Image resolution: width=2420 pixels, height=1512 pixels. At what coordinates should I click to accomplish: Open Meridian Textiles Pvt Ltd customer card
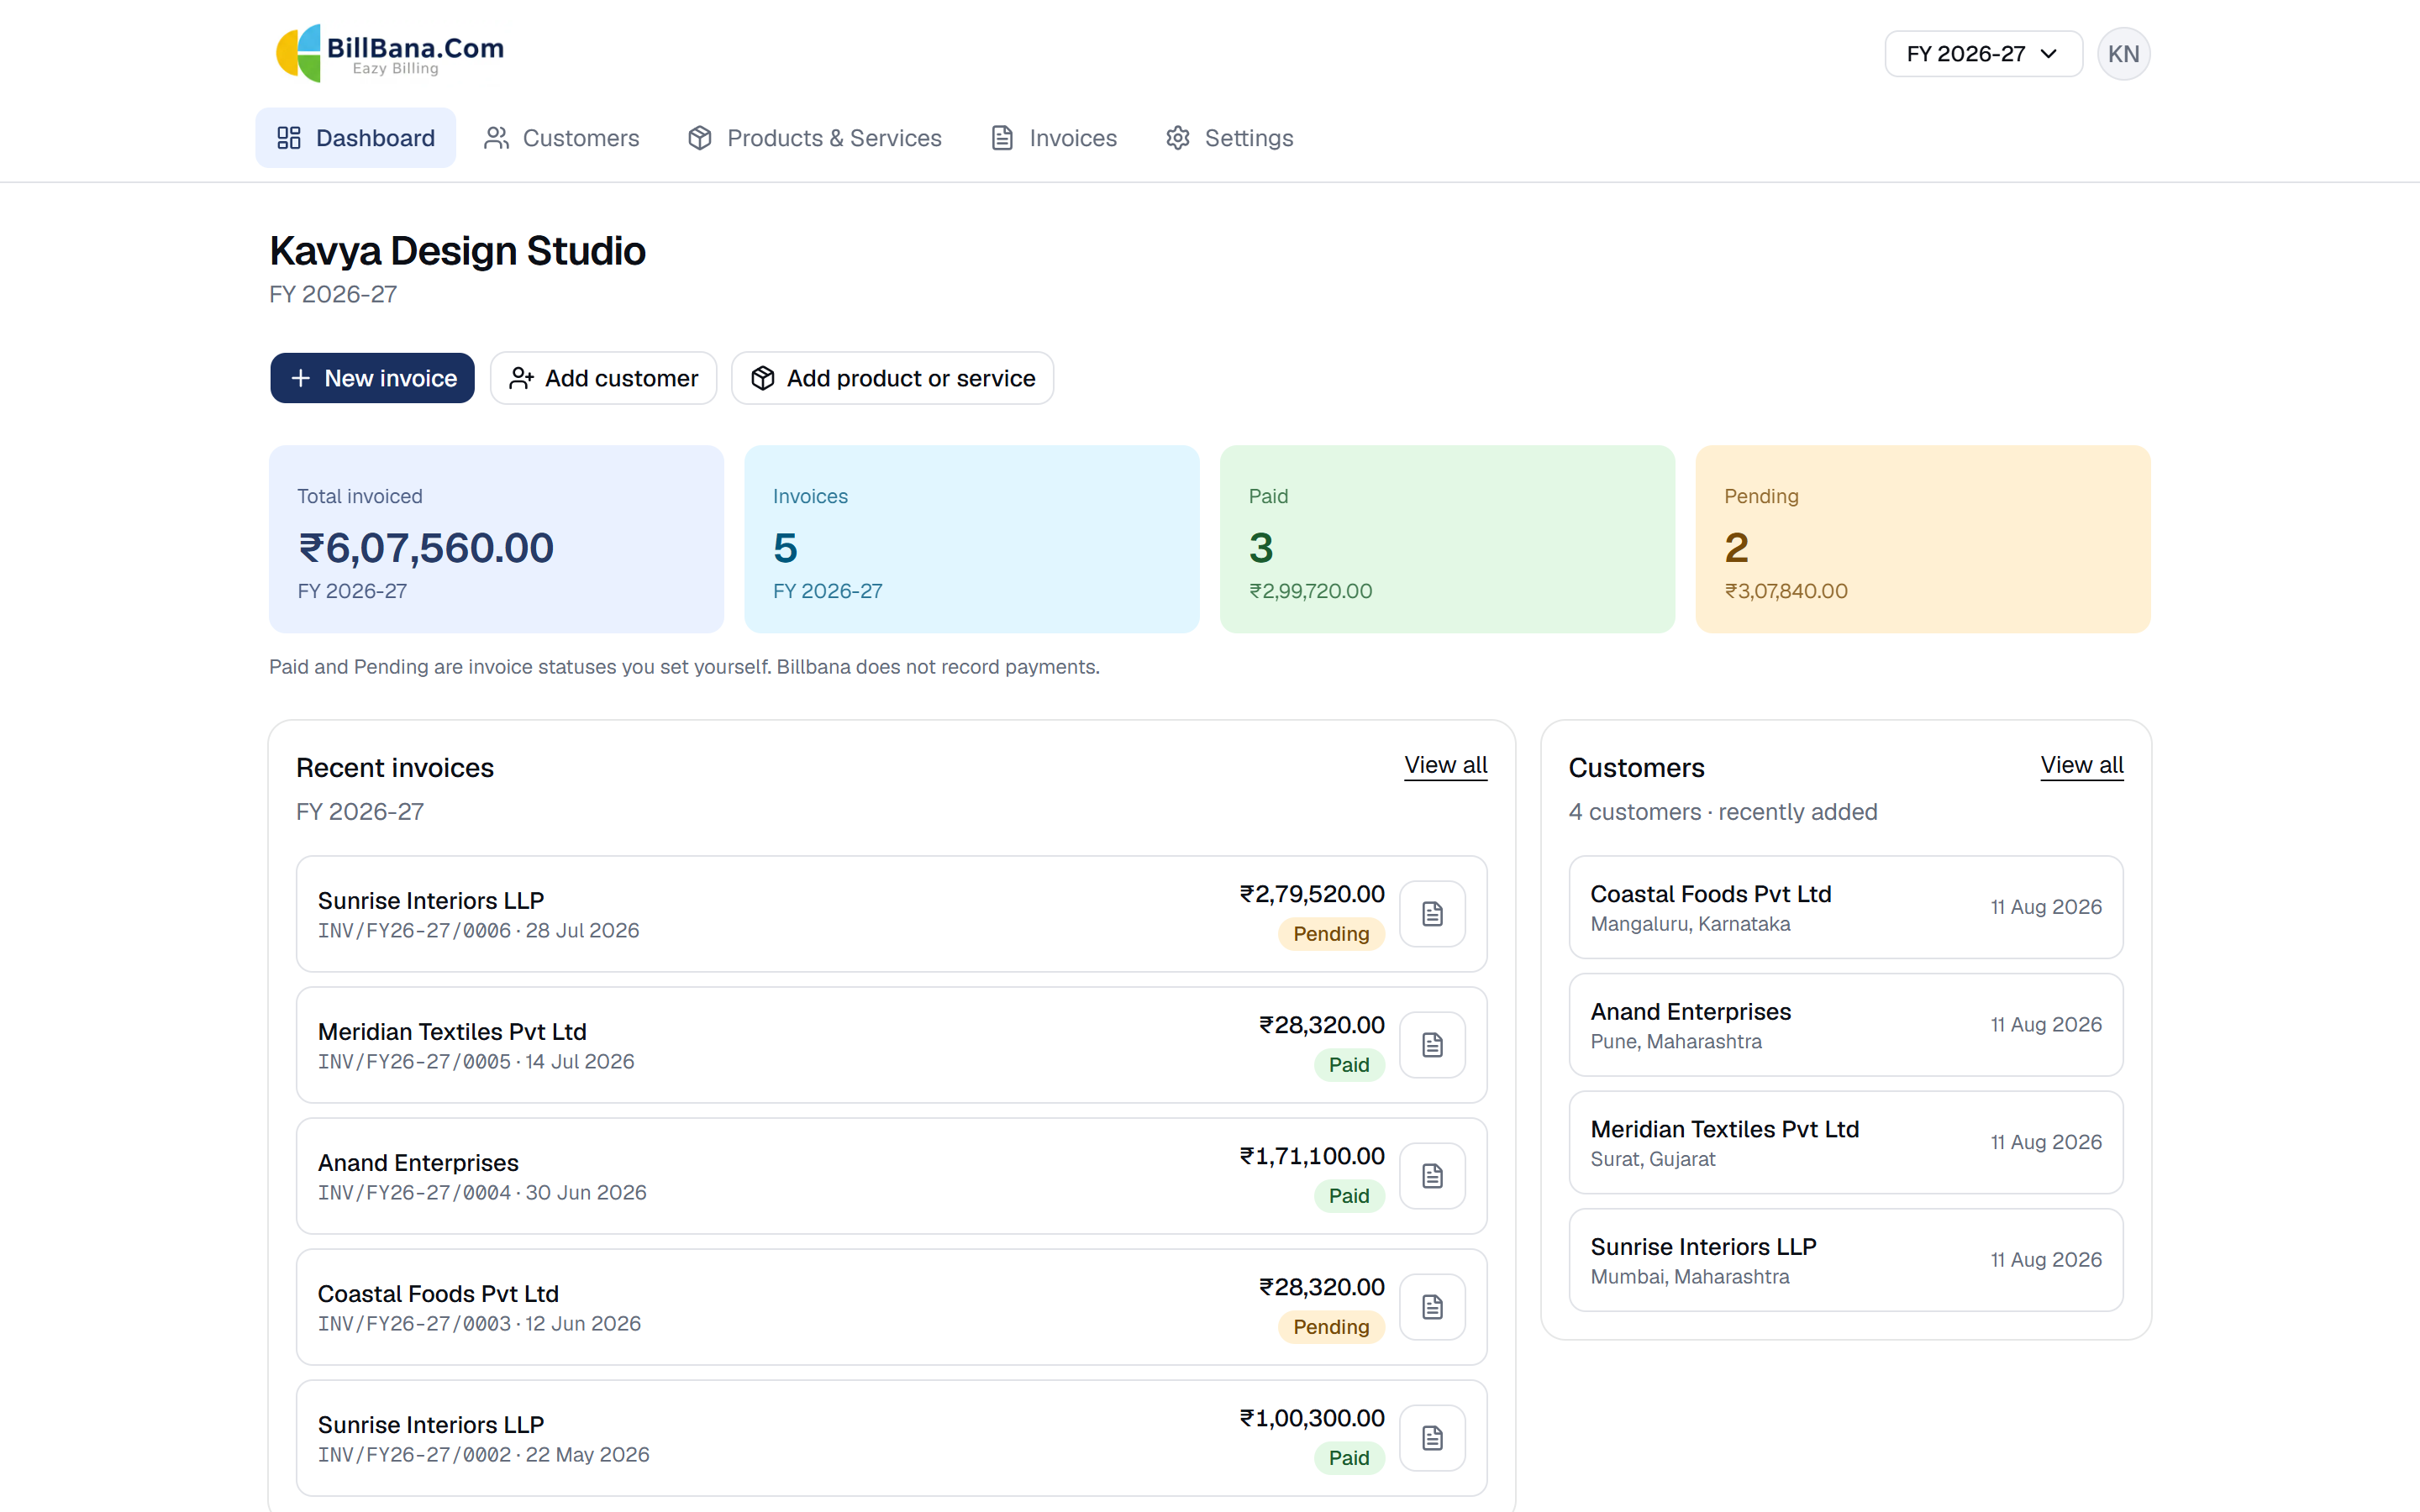[x=1845, y=1142]
